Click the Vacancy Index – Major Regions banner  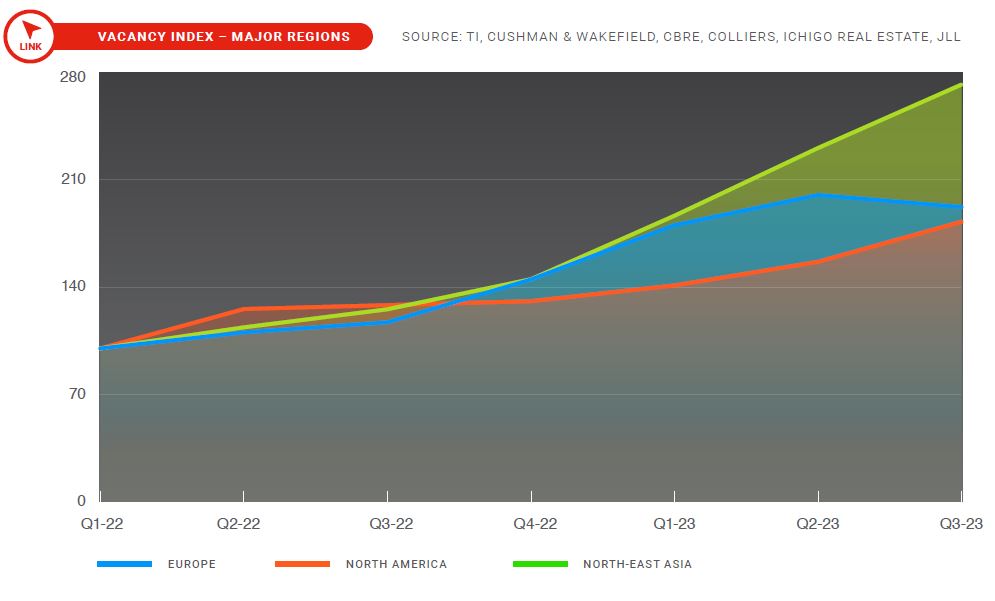click(223, 37)
